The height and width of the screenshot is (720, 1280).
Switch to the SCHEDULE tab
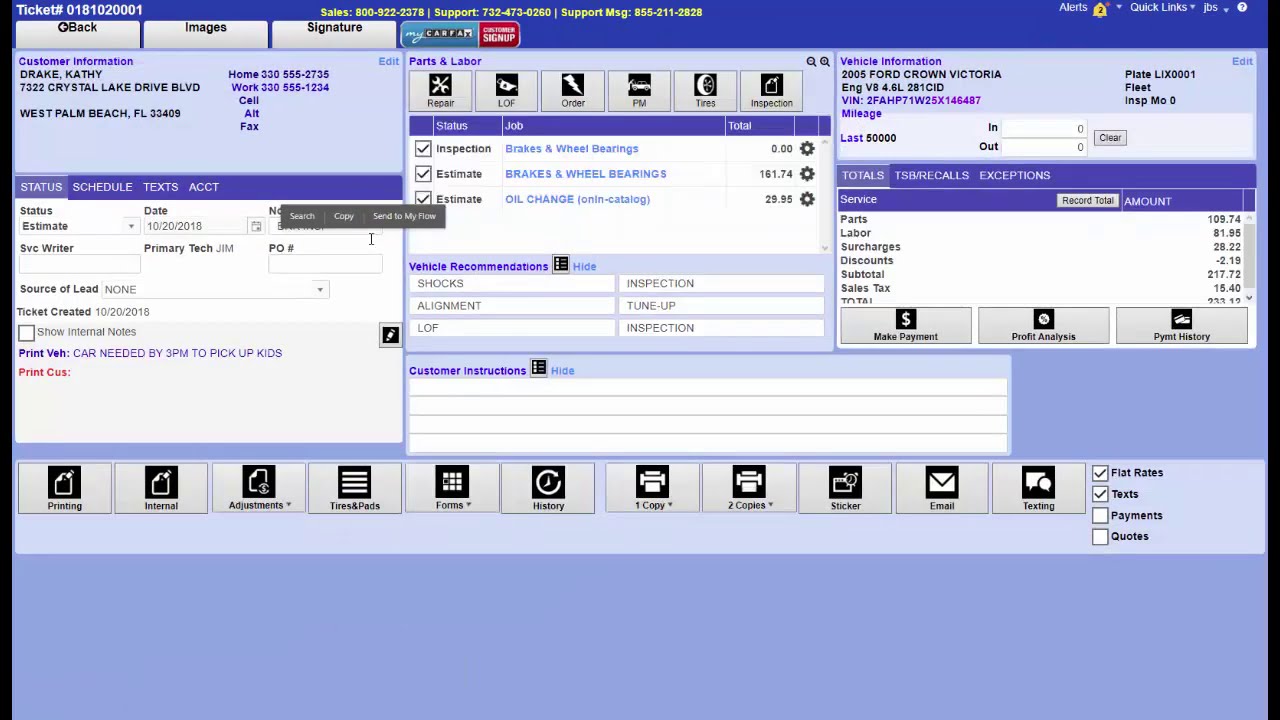(x=102, y=187)
